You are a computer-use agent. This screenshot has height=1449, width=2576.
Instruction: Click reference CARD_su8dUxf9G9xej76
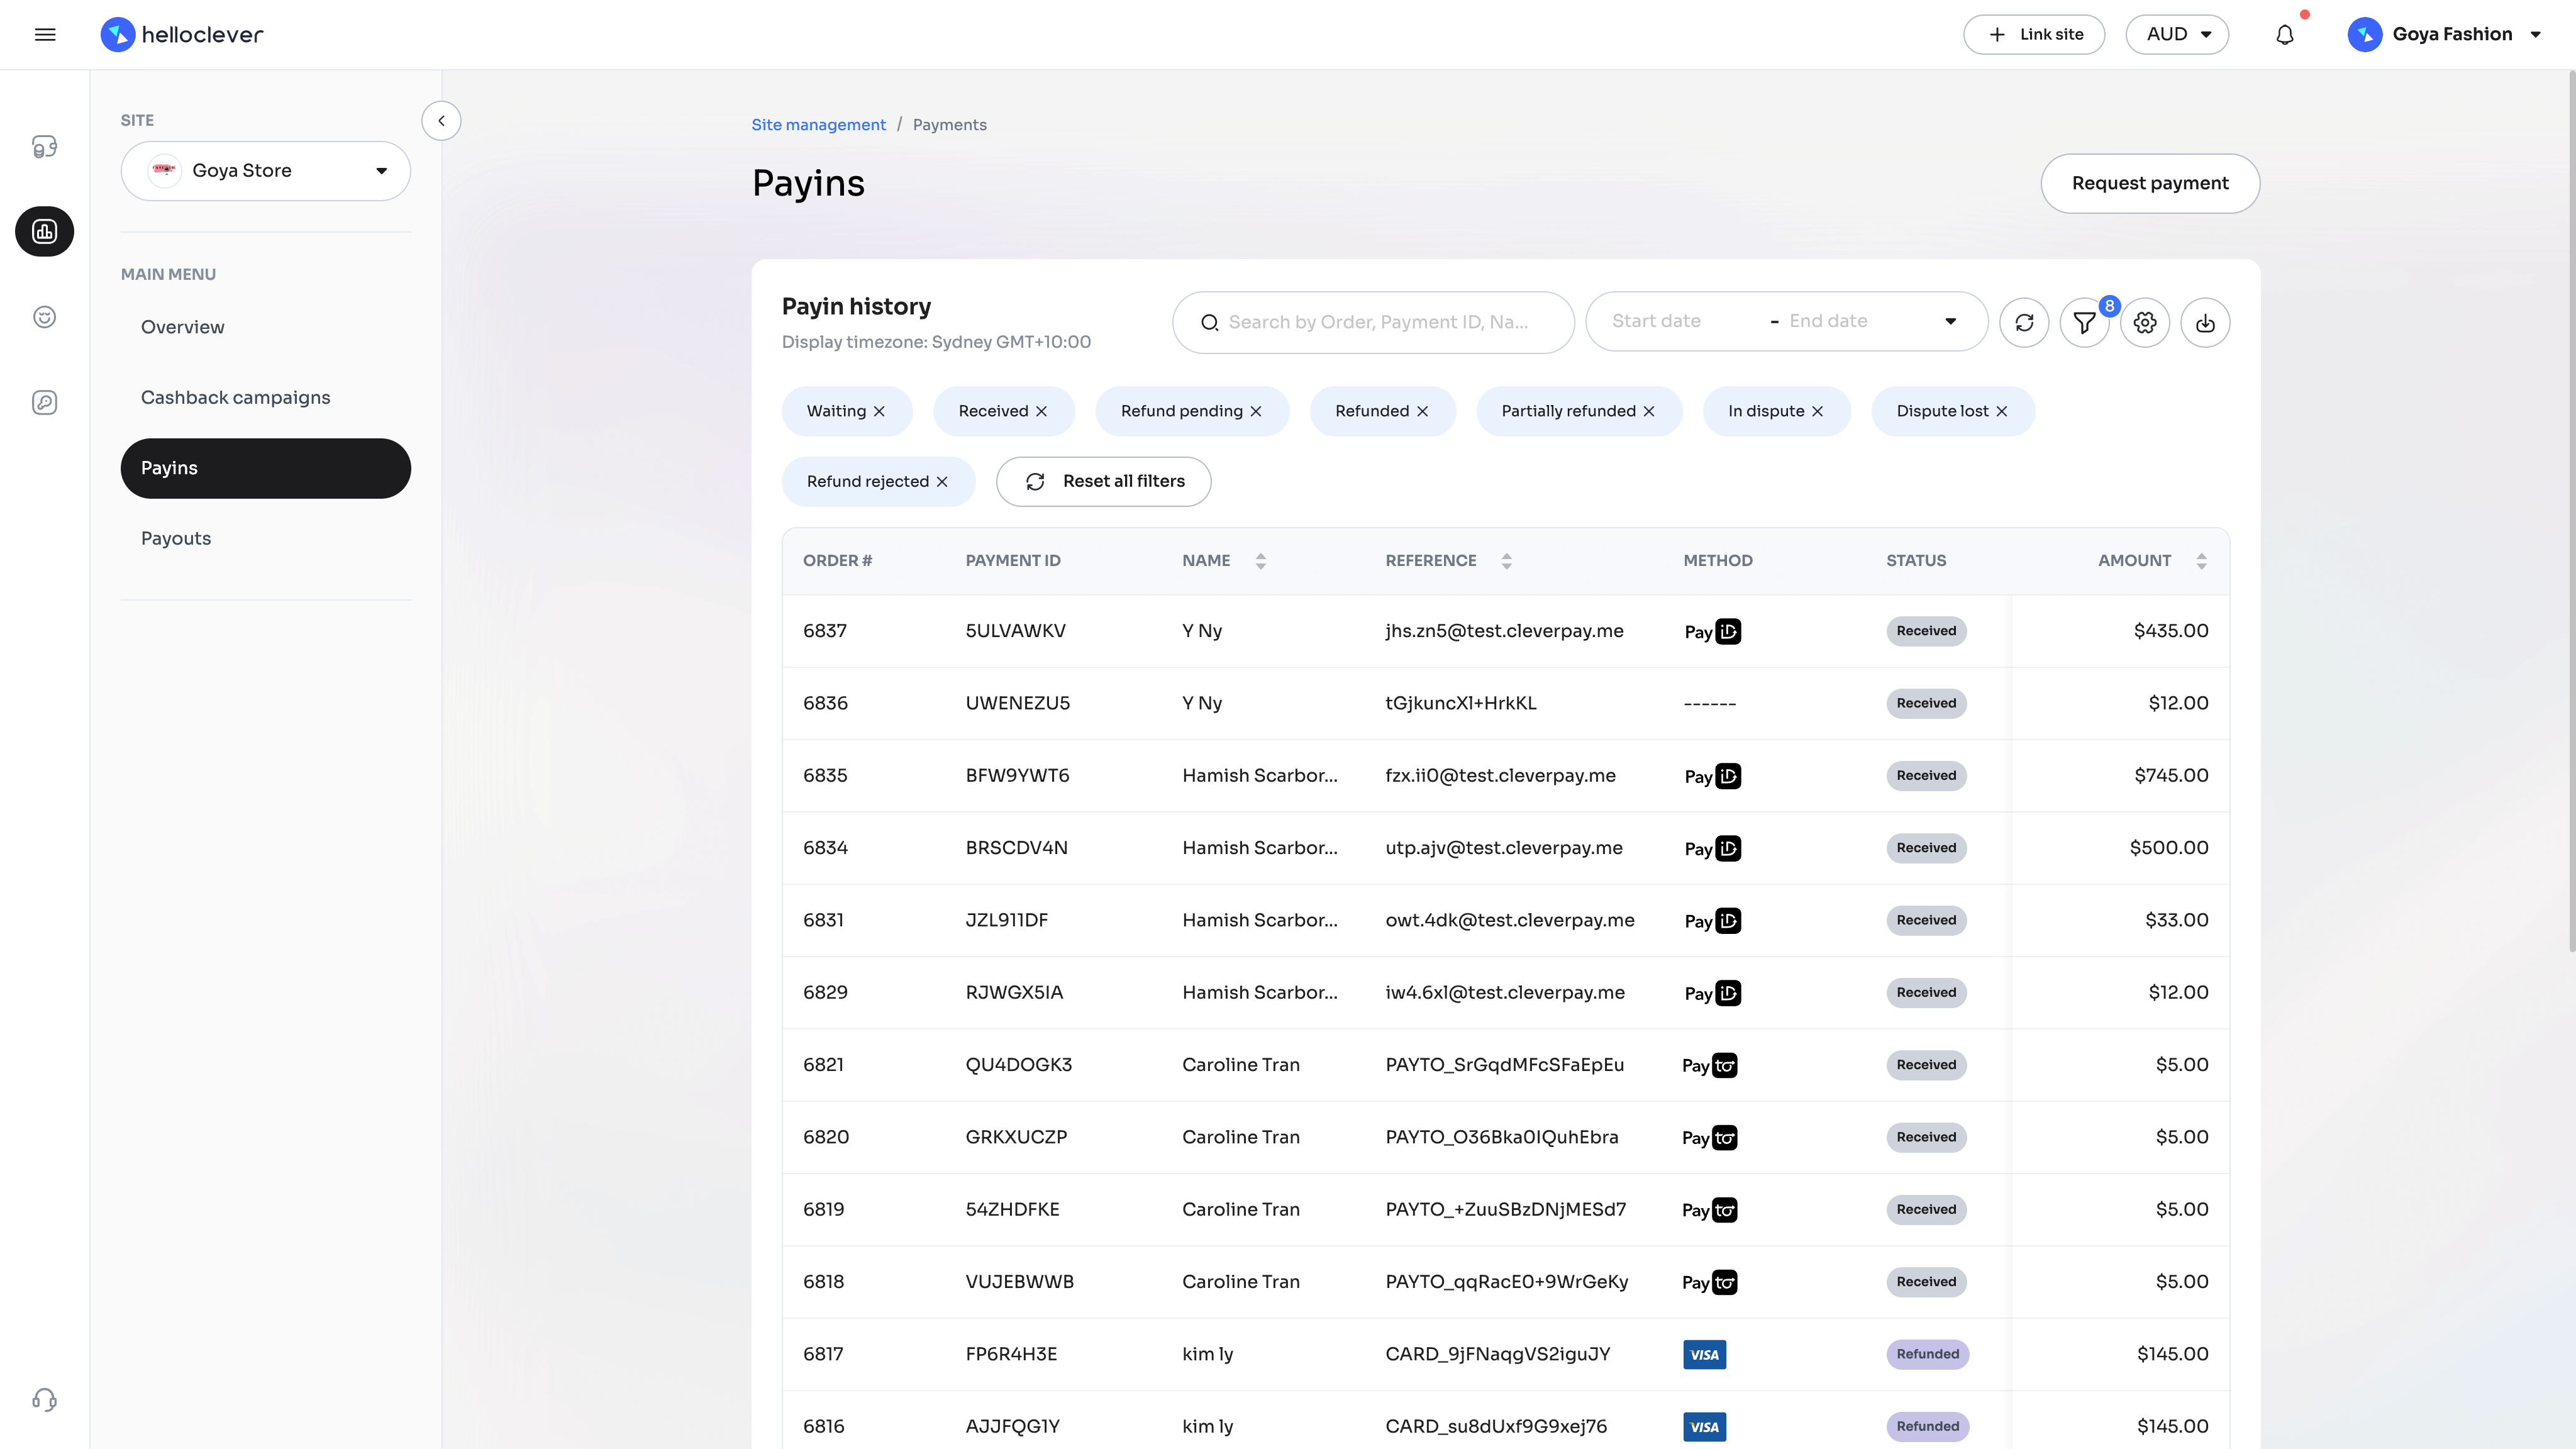pyautogui.click(x=1496, y=1427)
